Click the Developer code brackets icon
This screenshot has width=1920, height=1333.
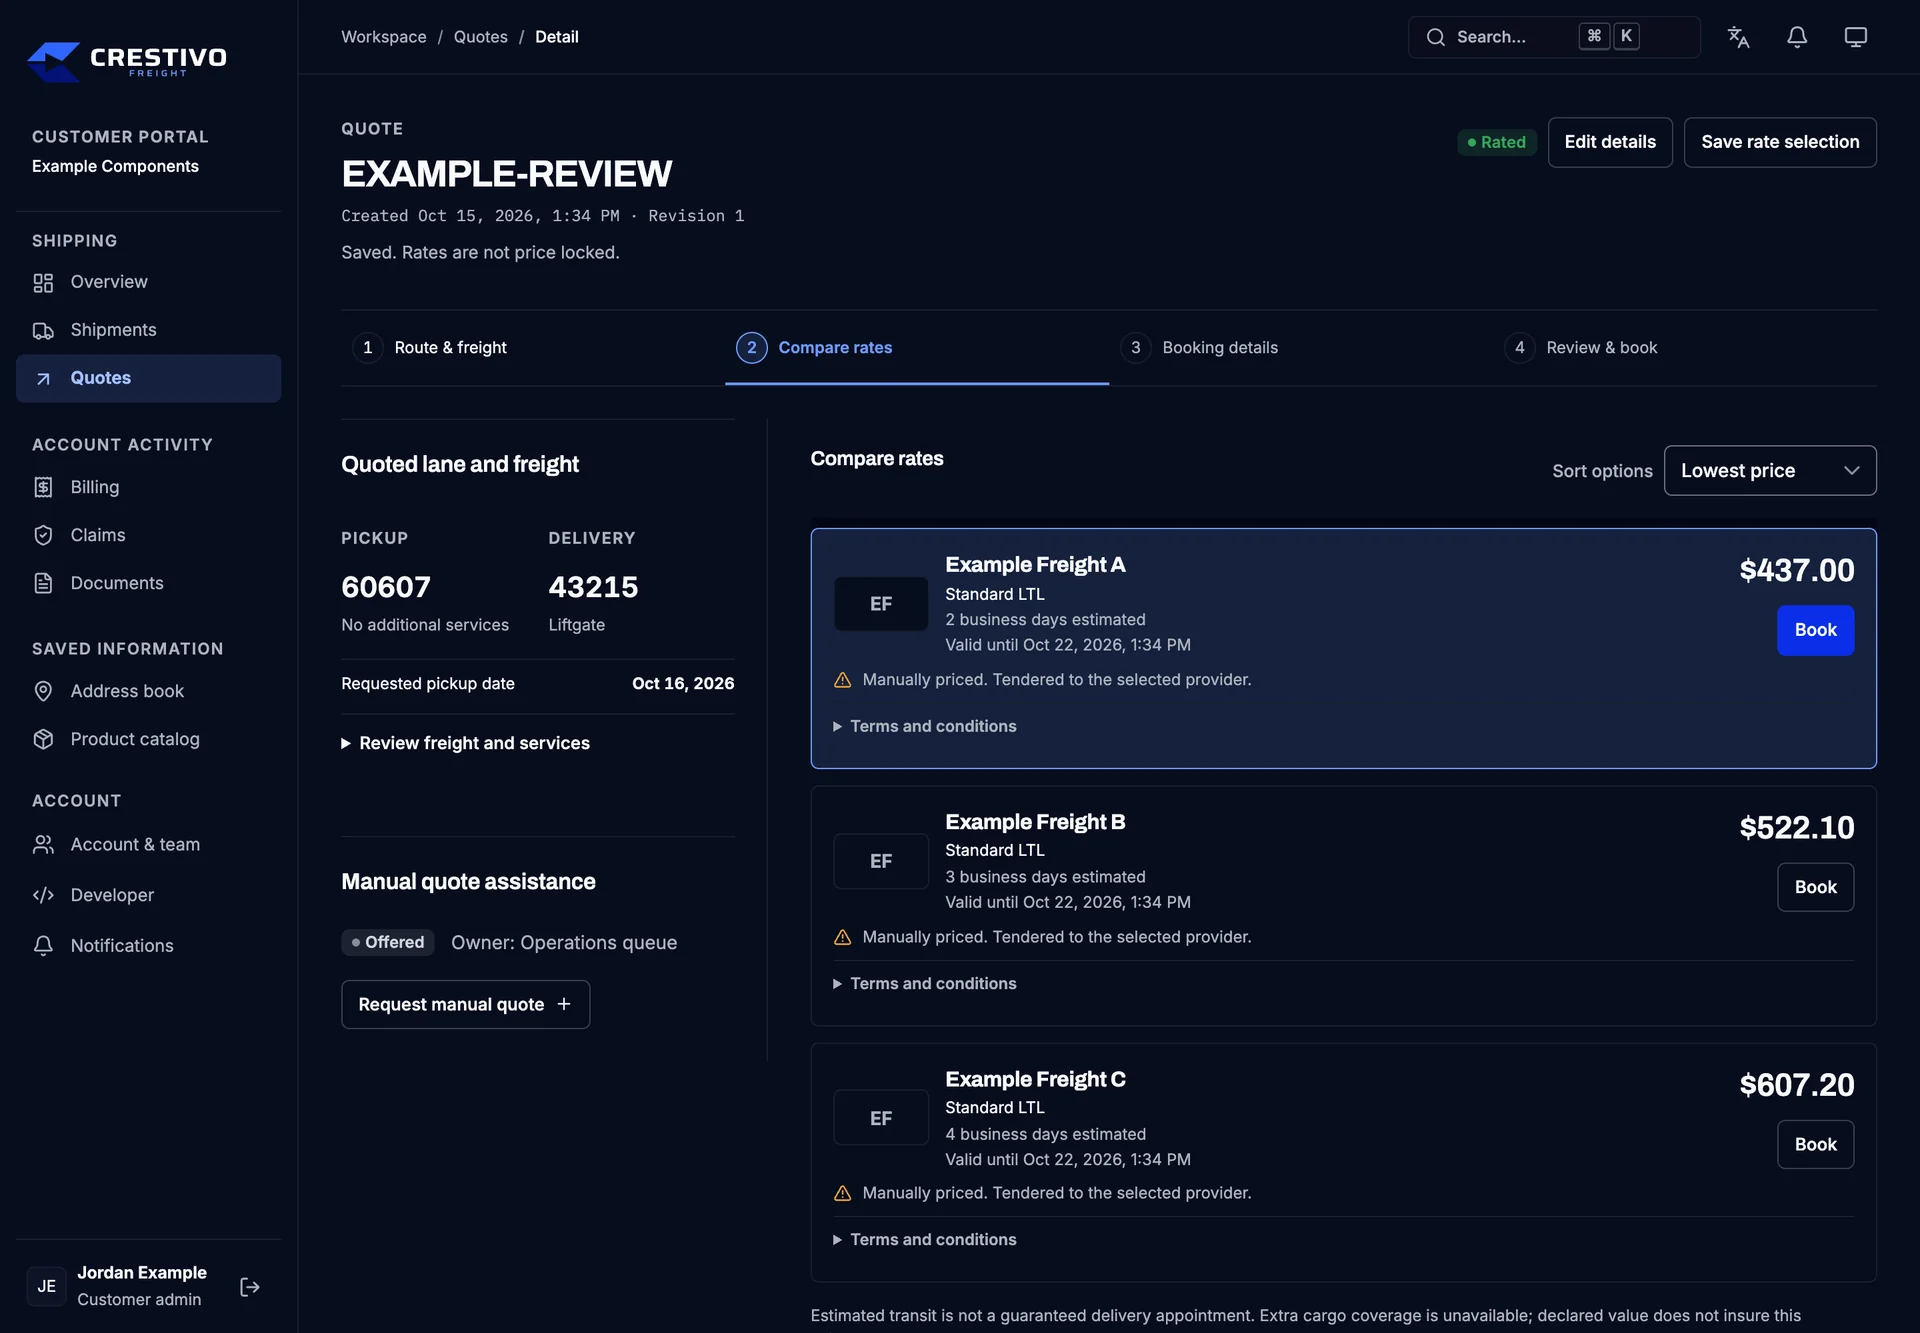coord(43,895)
